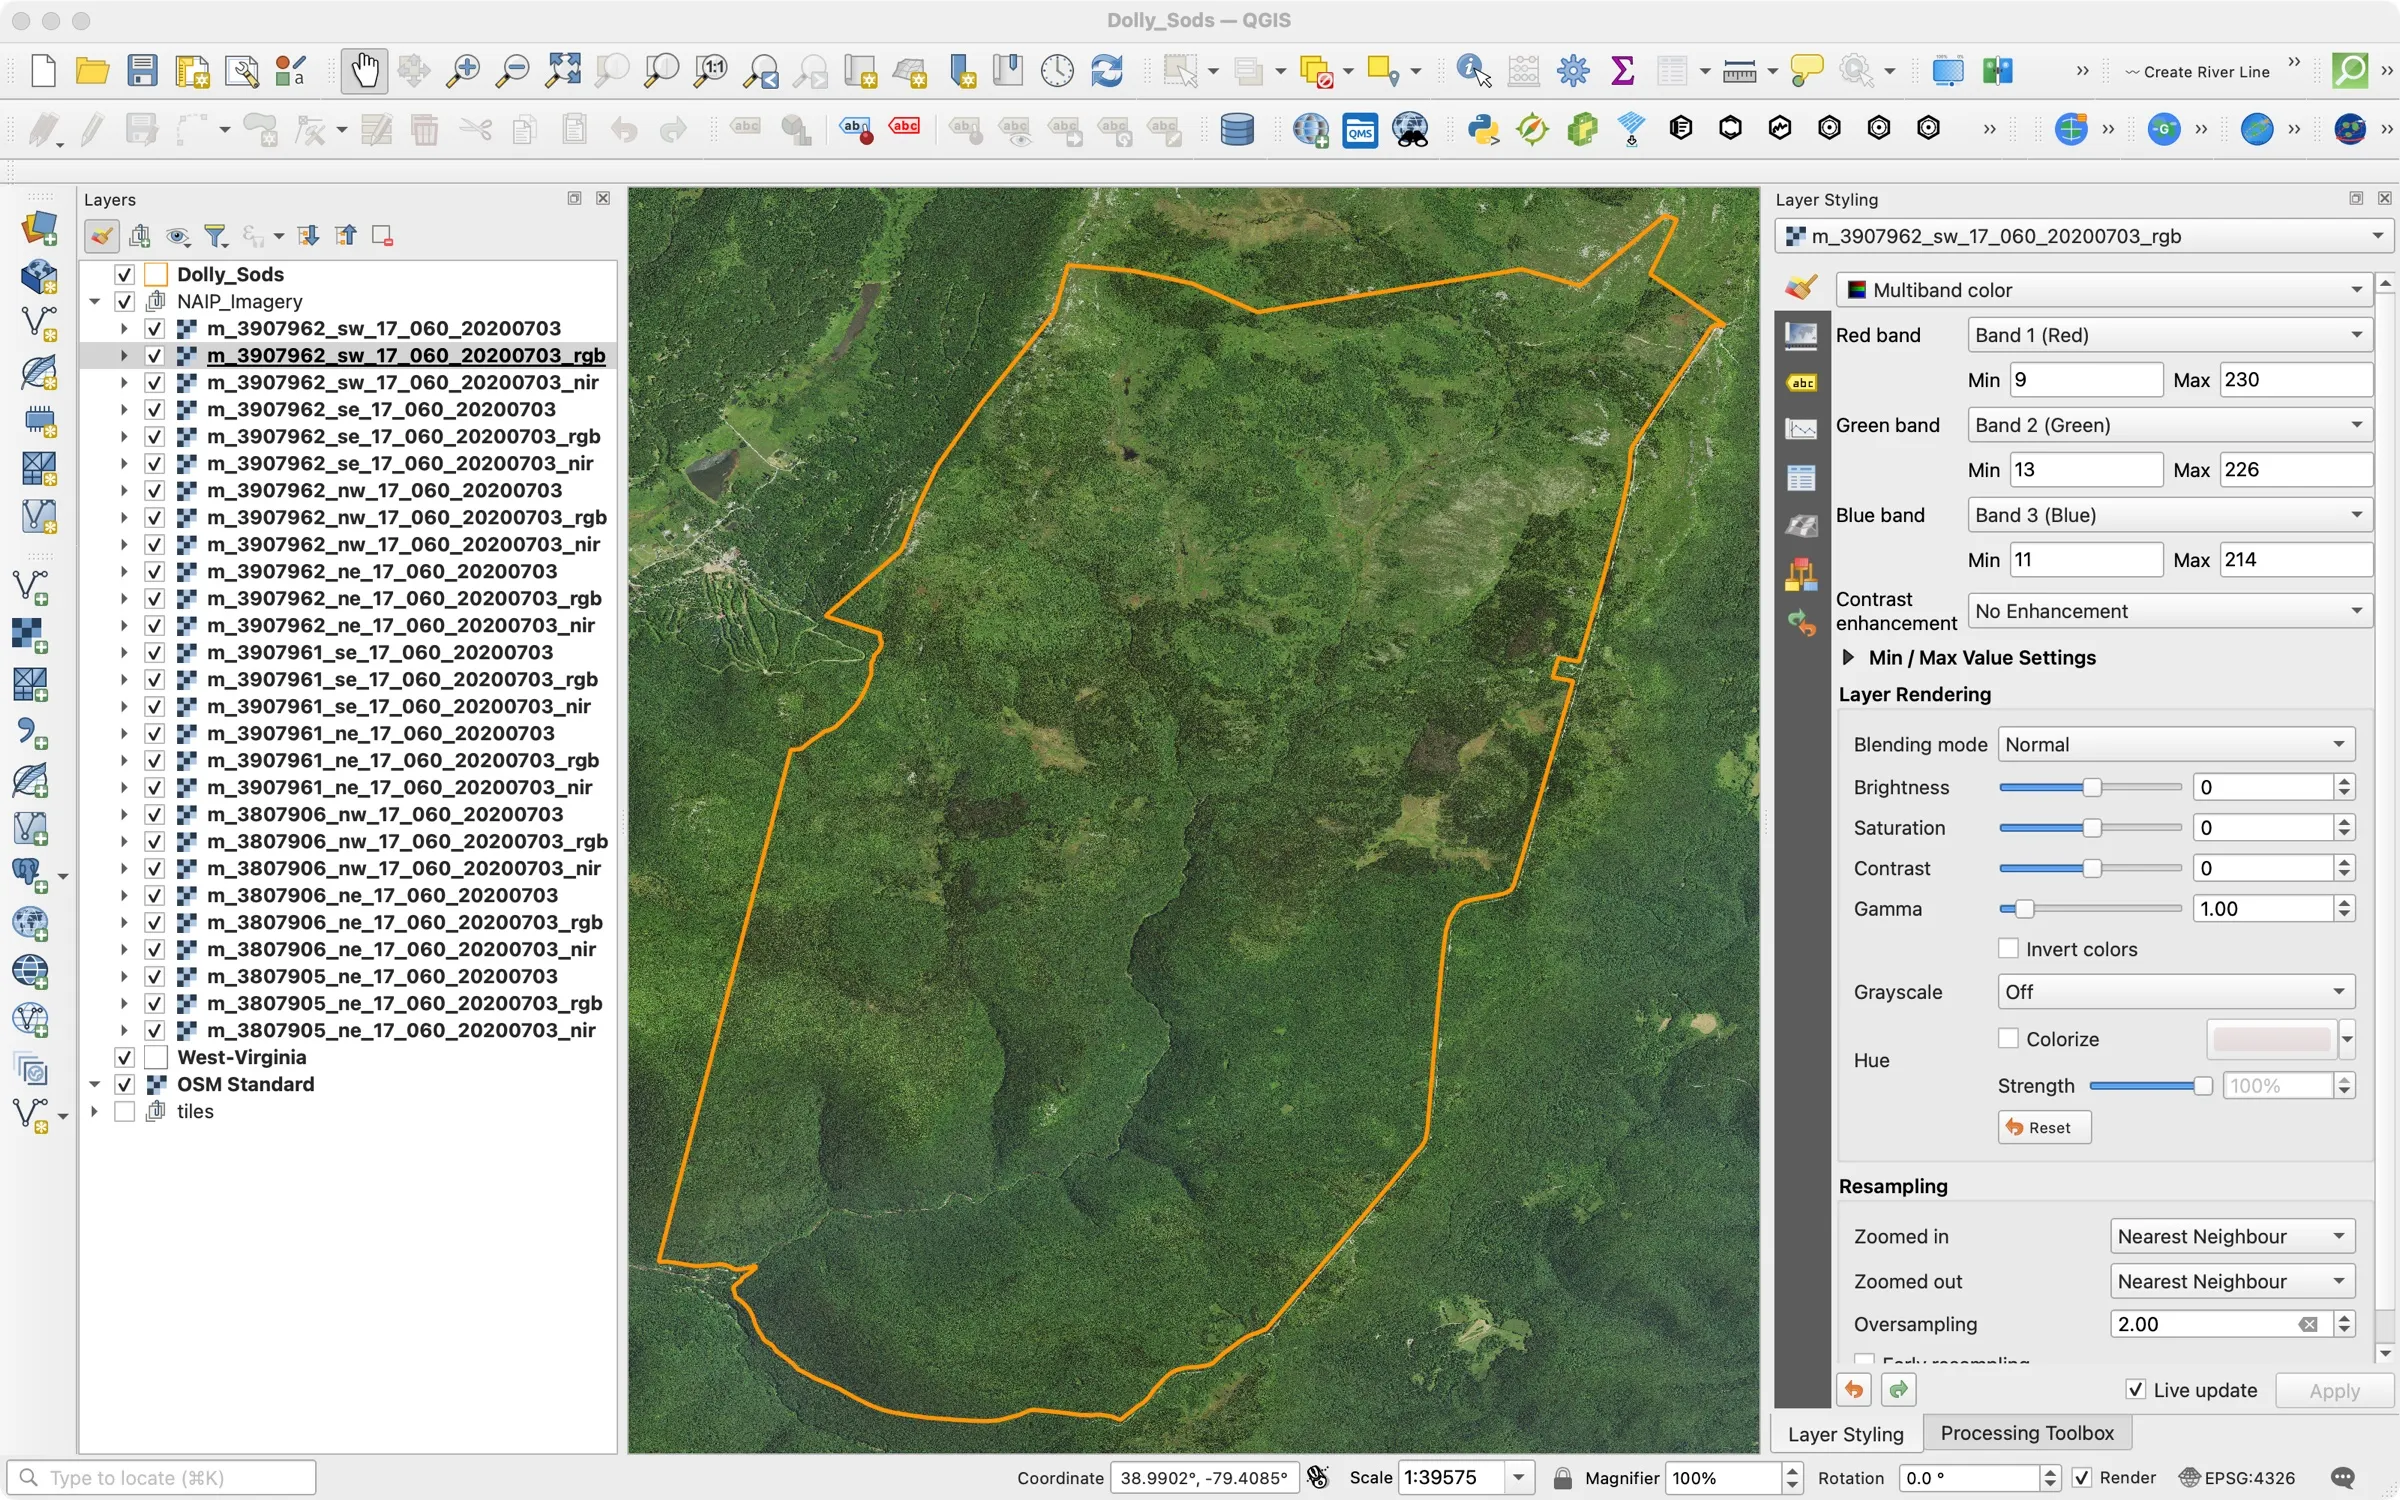Viewport: 2400px width, 1500px height.
Task: Adjust the Brightness slider handle
Action: pos(2091,787)
